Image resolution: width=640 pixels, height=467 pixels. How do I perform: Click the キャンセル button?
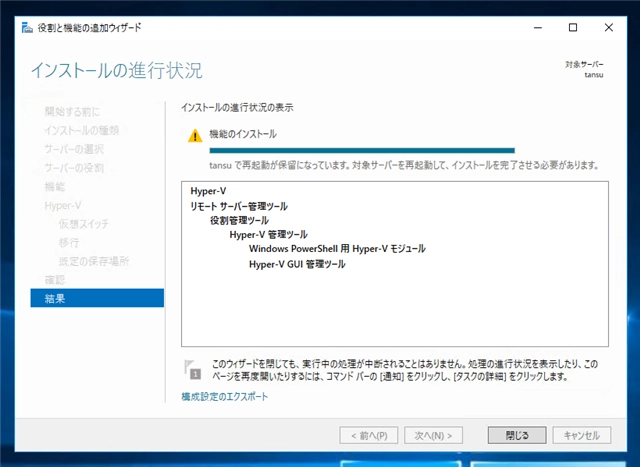[582, 435]
